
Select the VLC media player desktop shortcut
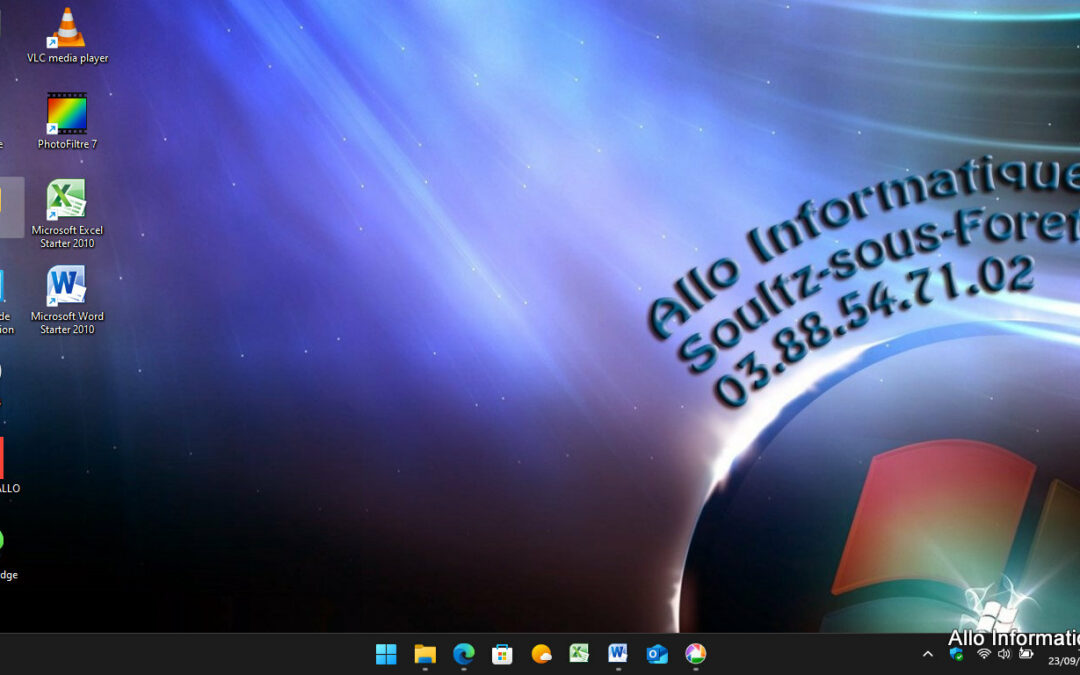(x=67, y=36)
